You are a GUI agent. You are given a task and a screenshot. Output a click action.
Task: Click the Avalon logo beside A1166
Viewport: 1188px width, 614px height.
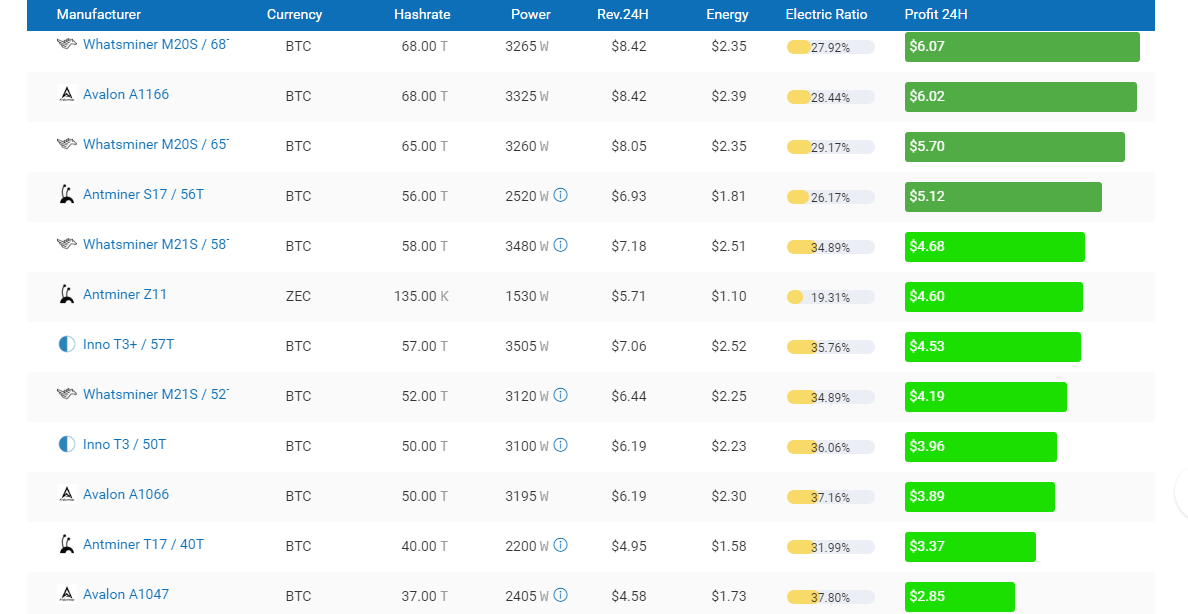point(67,94)
